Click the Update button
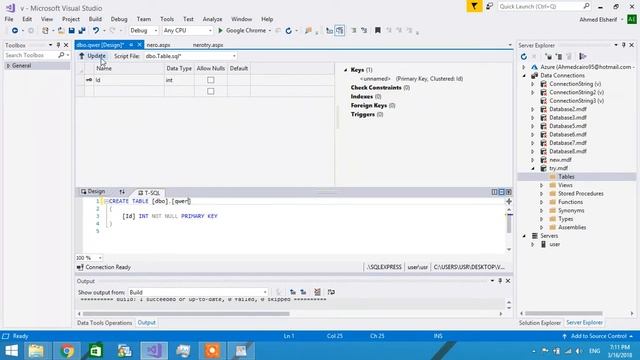This screenshot has height=360, width=640. click(93, 56)
